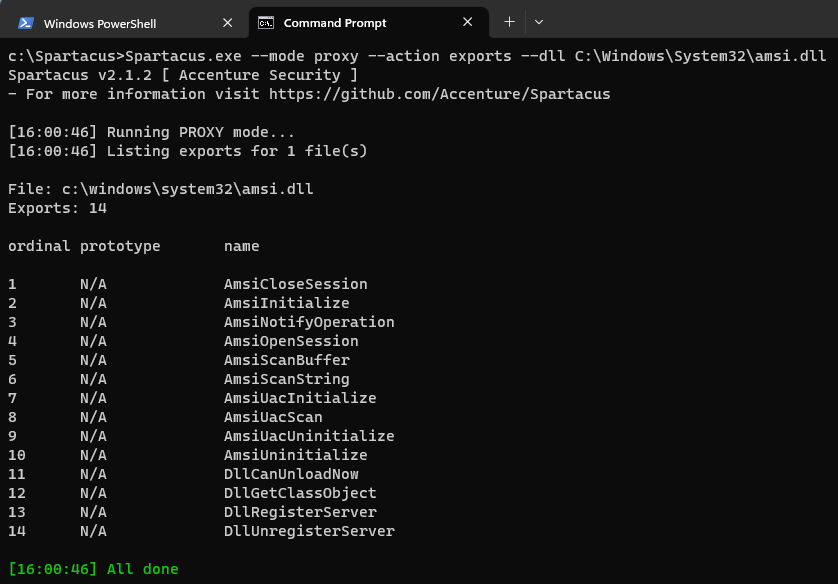Click the ordinal column header

[x=38, y=246]
